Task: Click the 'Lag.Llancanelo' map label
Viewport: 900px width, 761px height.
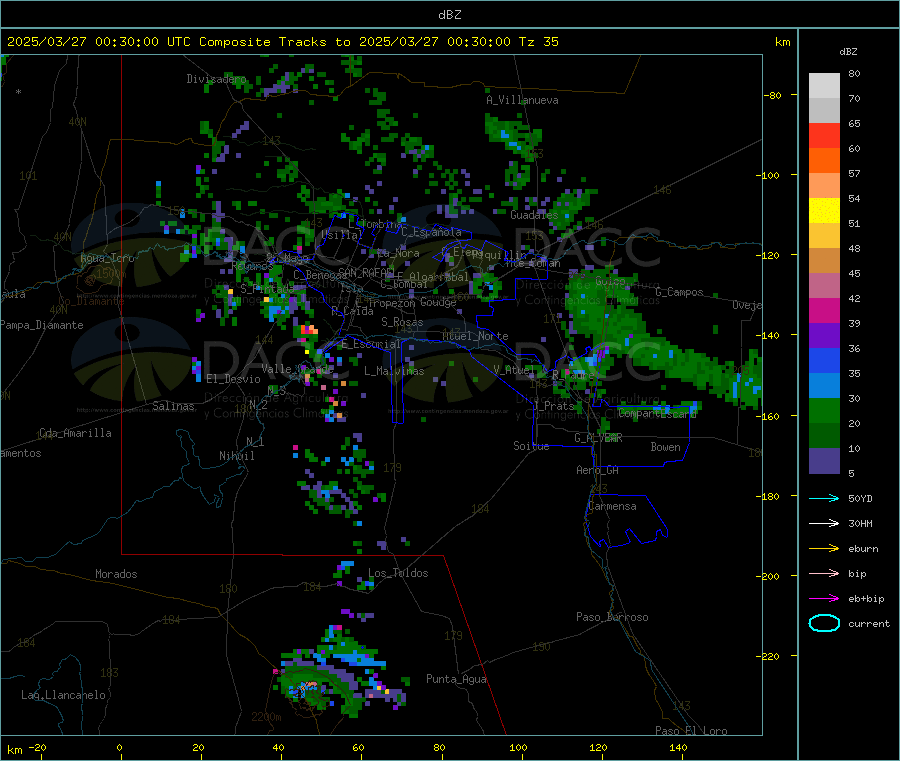Action: coord(63,695)
